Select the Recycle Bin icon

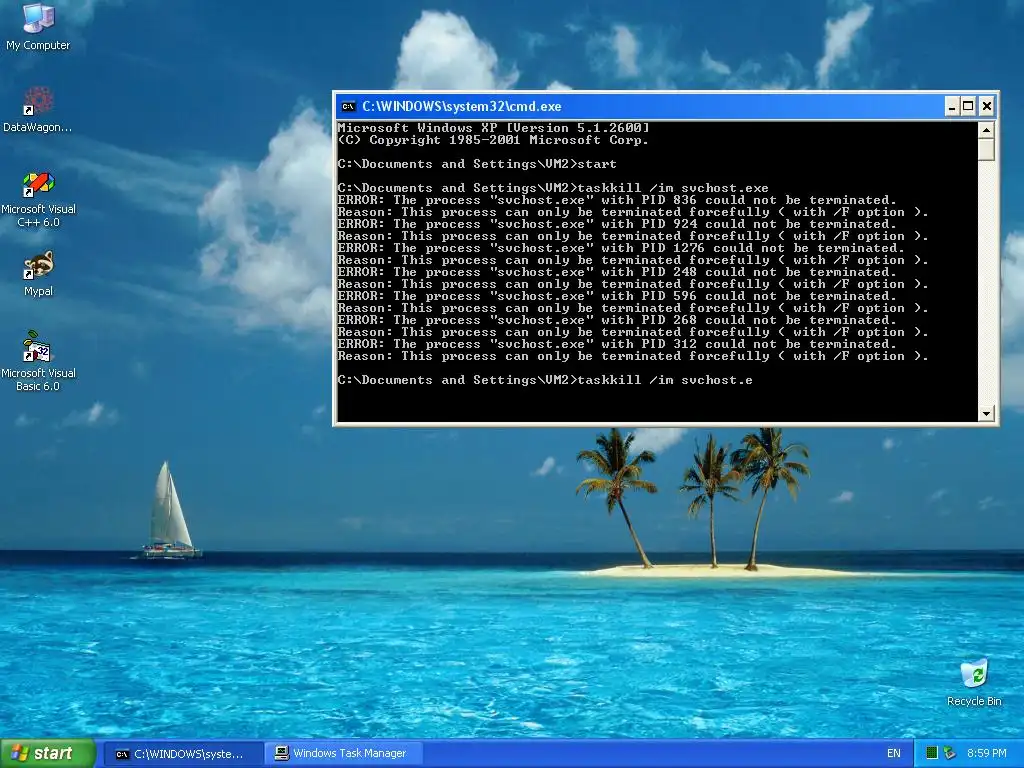coord(974,682)
